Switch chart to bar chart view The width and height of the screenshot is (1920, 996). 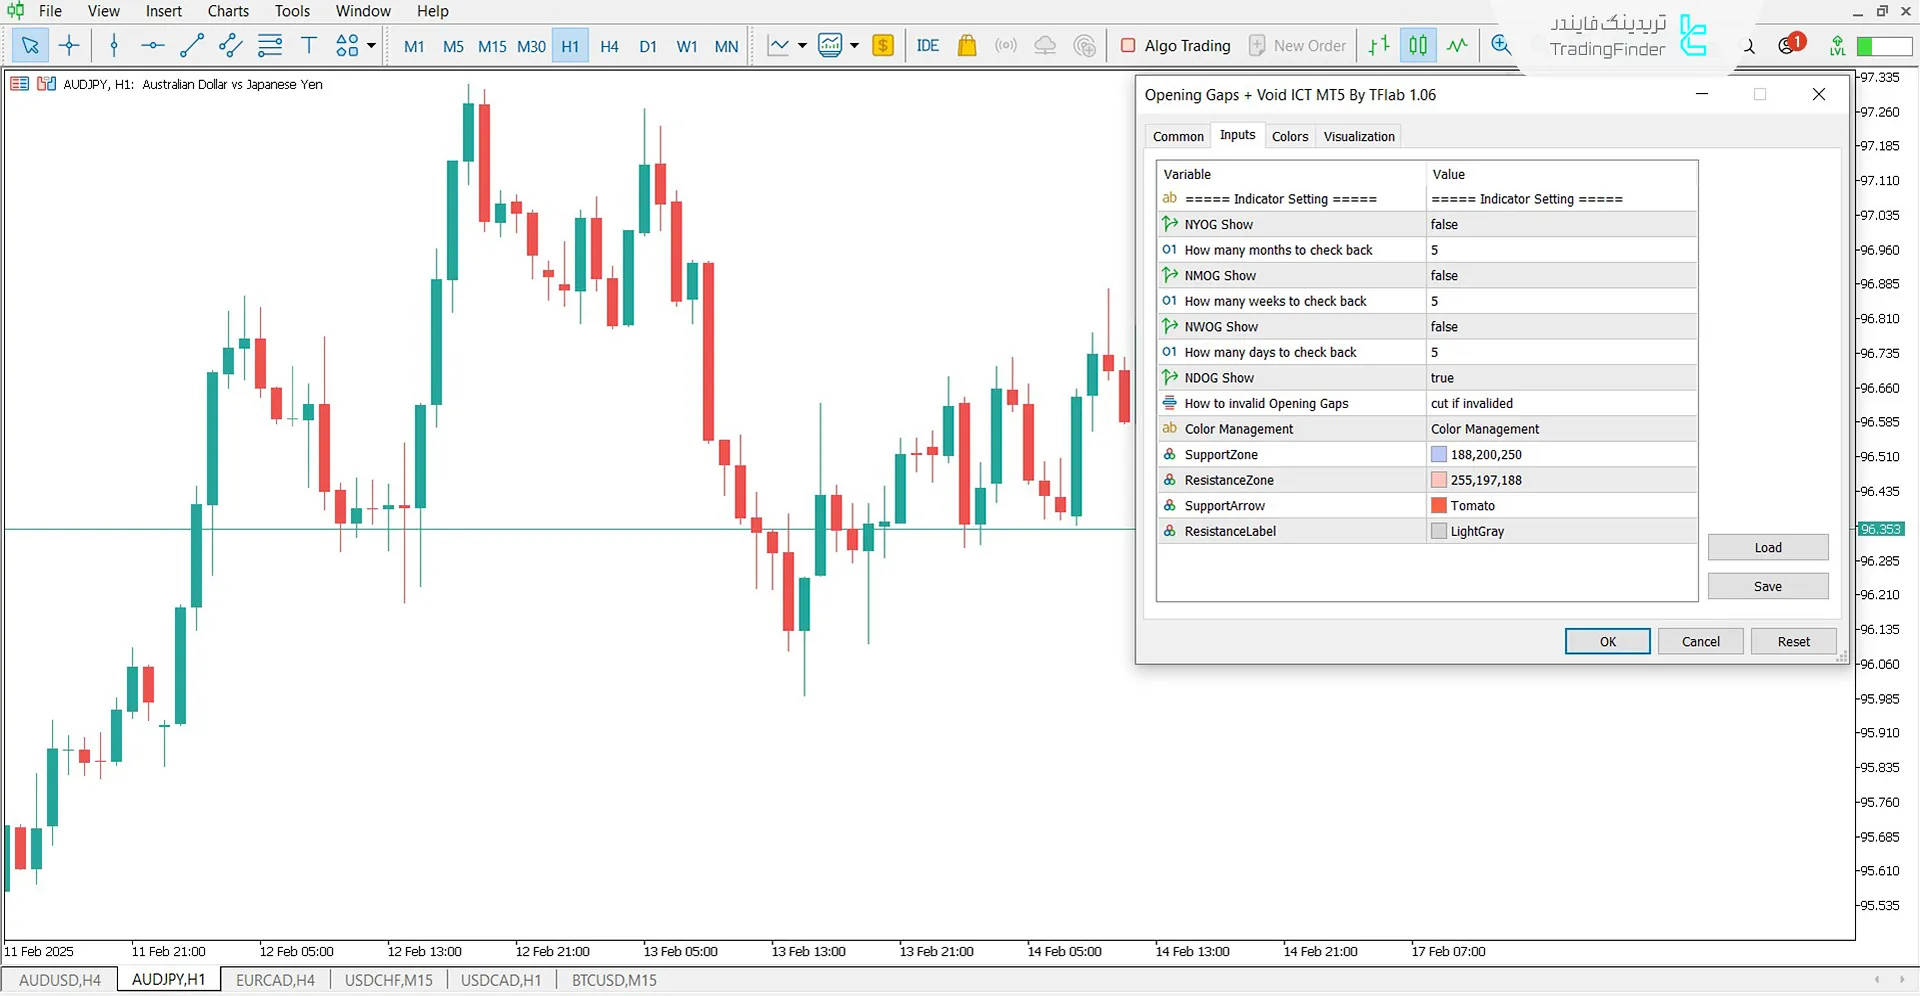tap(1379, 45)
